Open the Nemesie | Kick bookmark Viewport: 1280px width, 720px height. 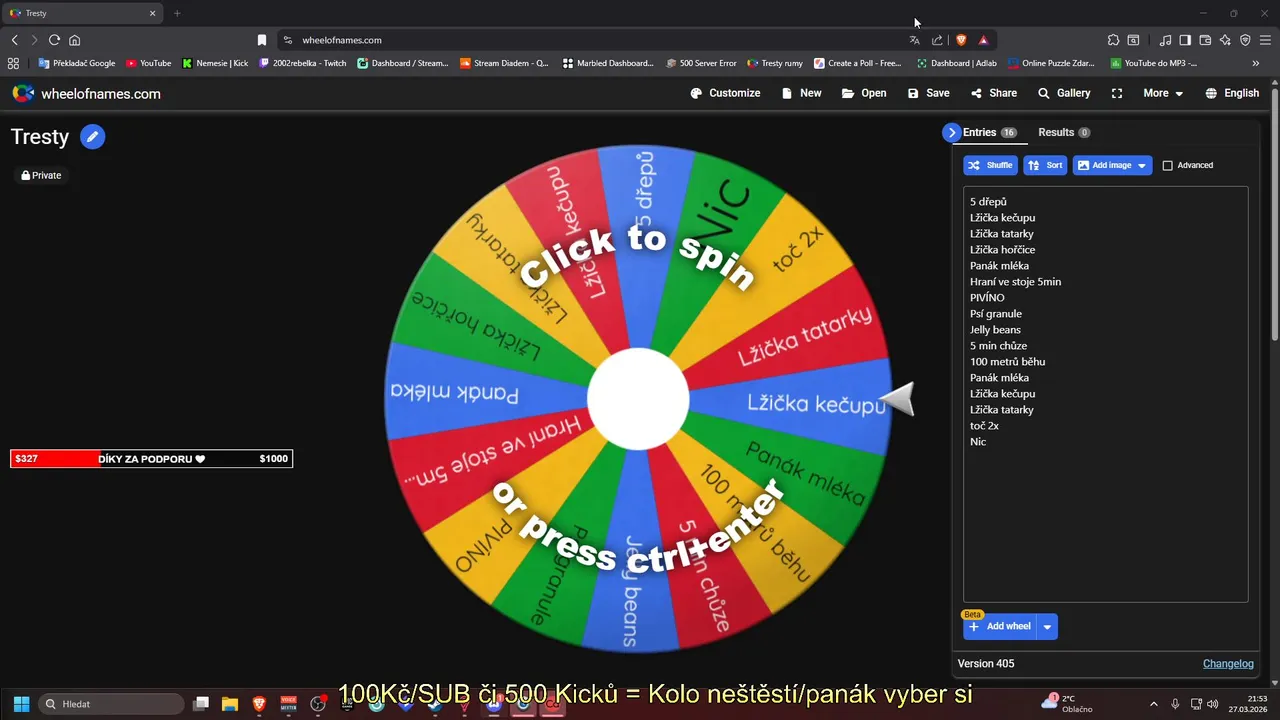pyautogui.click(x=215, y=63)
